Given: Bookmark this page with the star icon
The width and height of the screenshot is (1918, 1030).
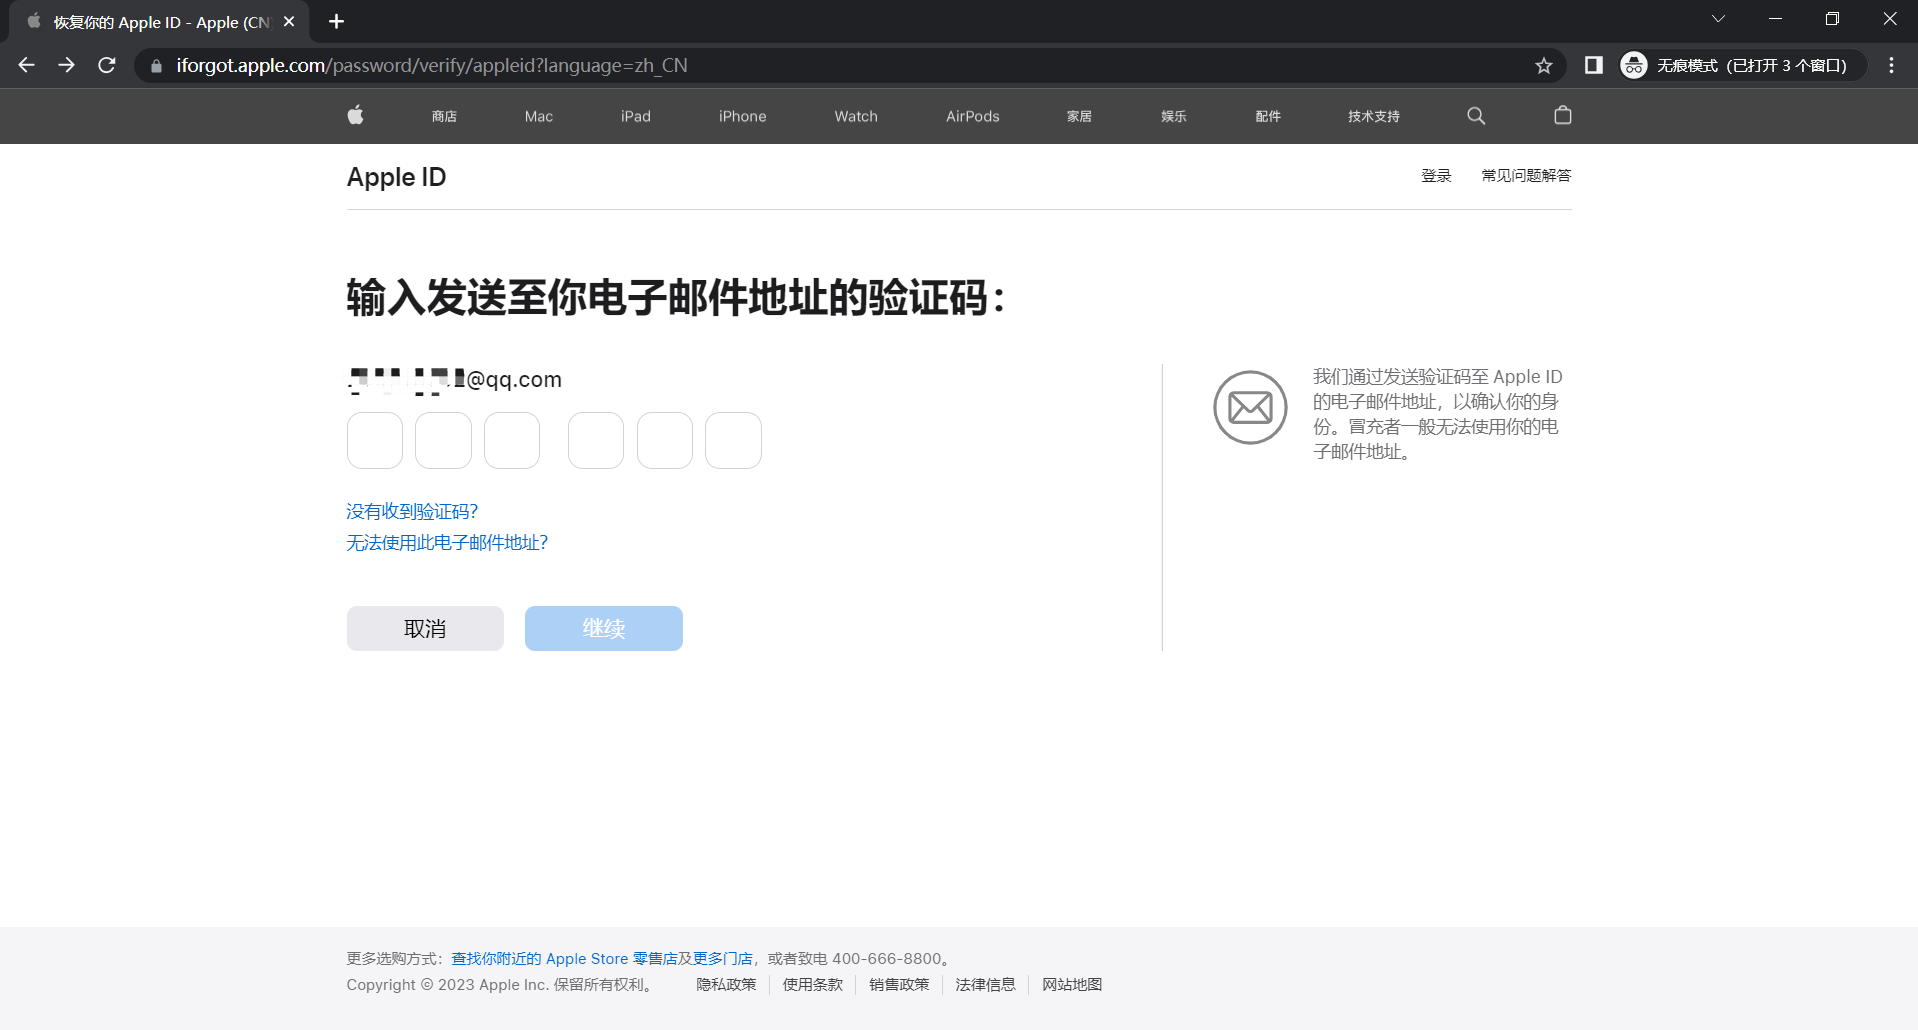Looking at the screenshot, I should pos(1544,65).
